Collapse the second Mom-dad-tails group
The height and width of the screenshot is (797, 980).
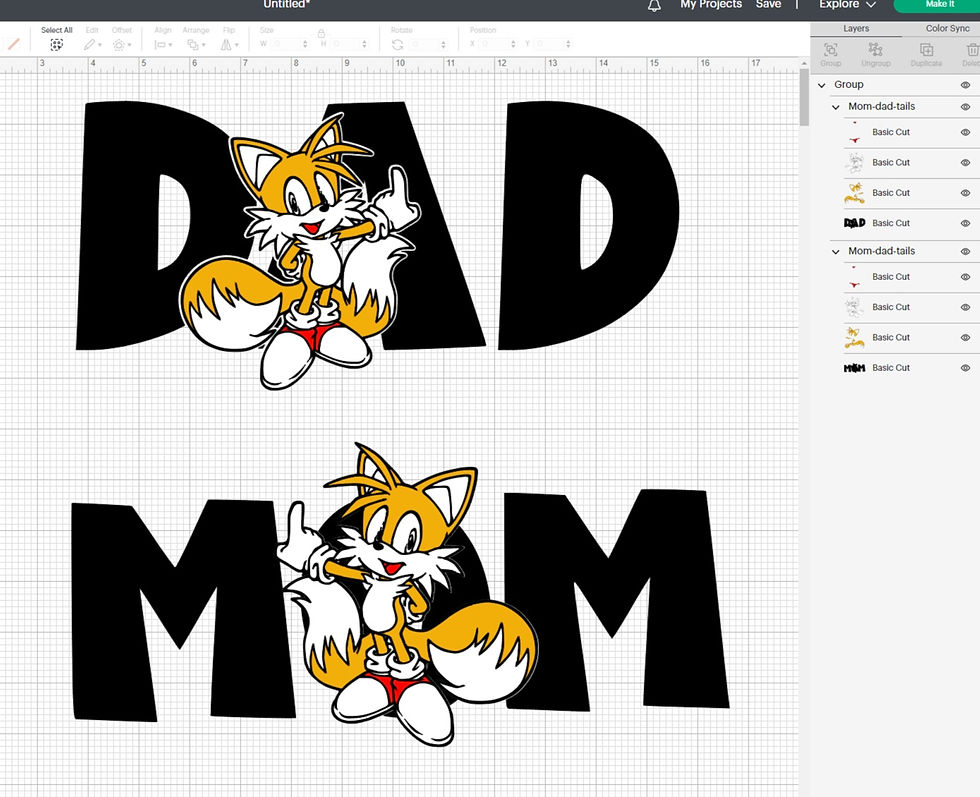pyautogui.click(x=836, y=251)
